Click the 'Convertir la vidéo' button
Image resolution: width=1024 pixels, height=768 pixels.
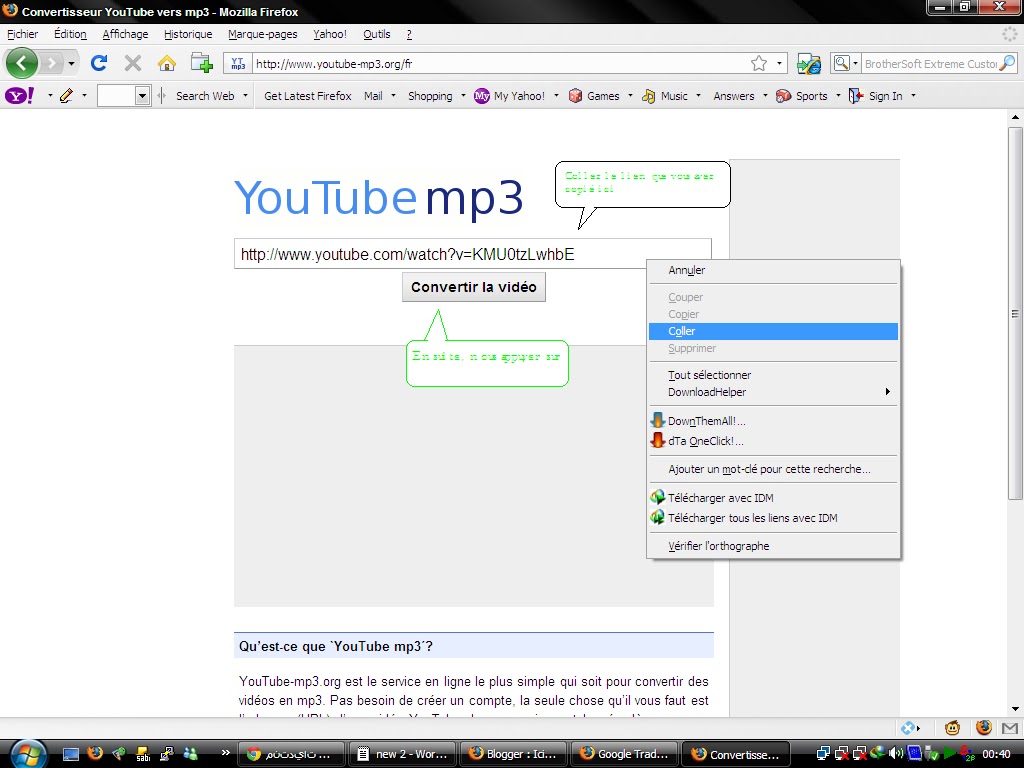pos(473,287)
